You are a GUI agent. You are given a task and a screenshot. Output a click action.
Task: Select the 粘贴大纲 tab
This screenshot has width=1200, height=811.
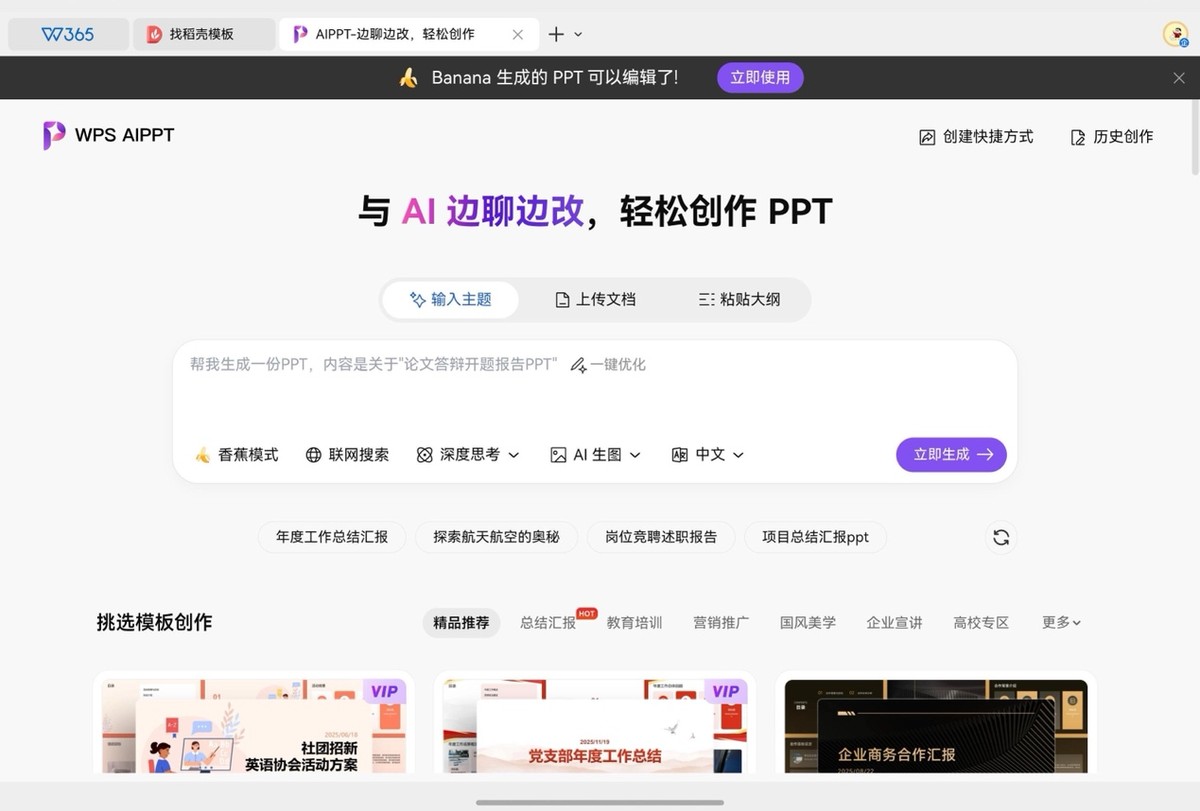coord(738,299)
